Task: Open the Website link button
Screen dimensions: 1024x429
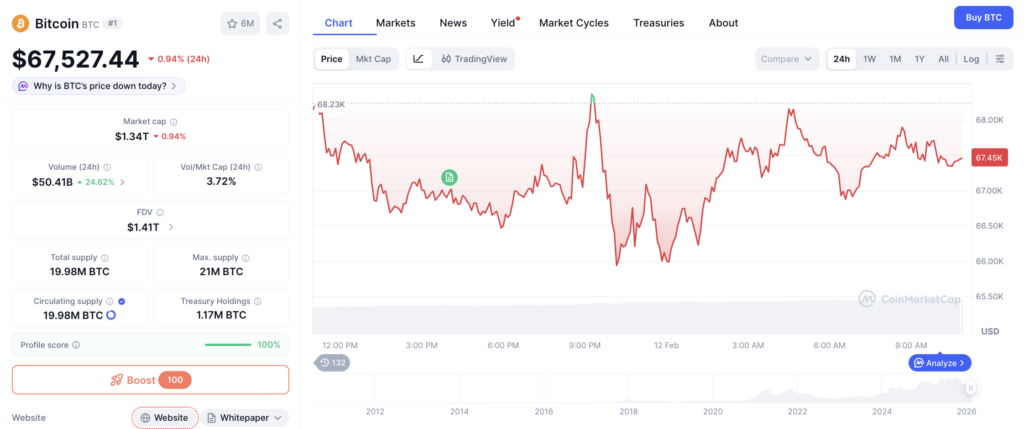Action: click(165, 418)
